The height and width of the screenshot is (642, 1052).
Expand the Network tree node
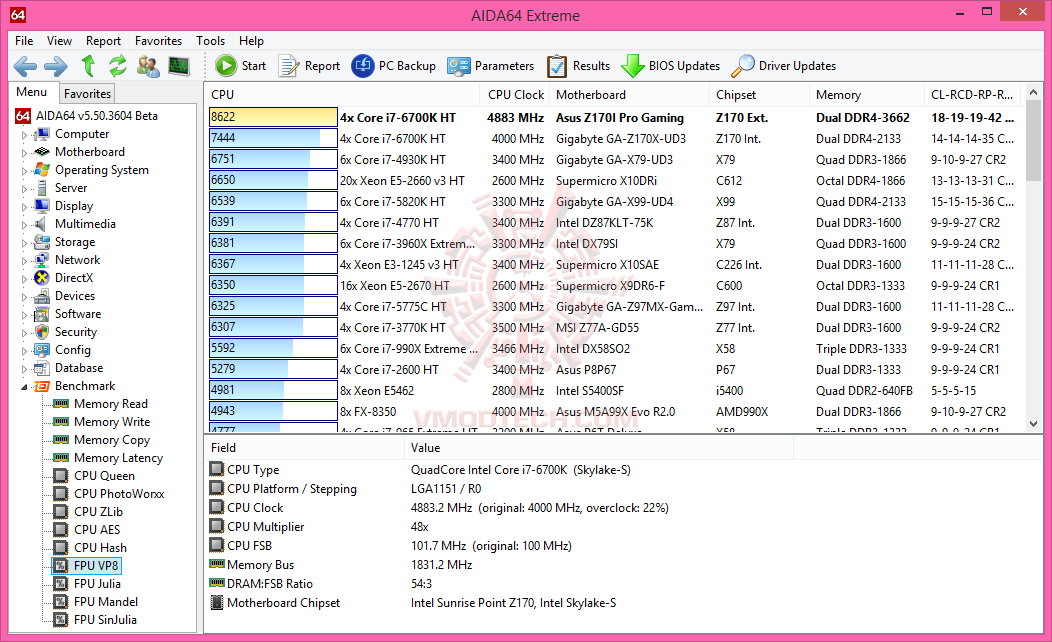pos(24,261)
